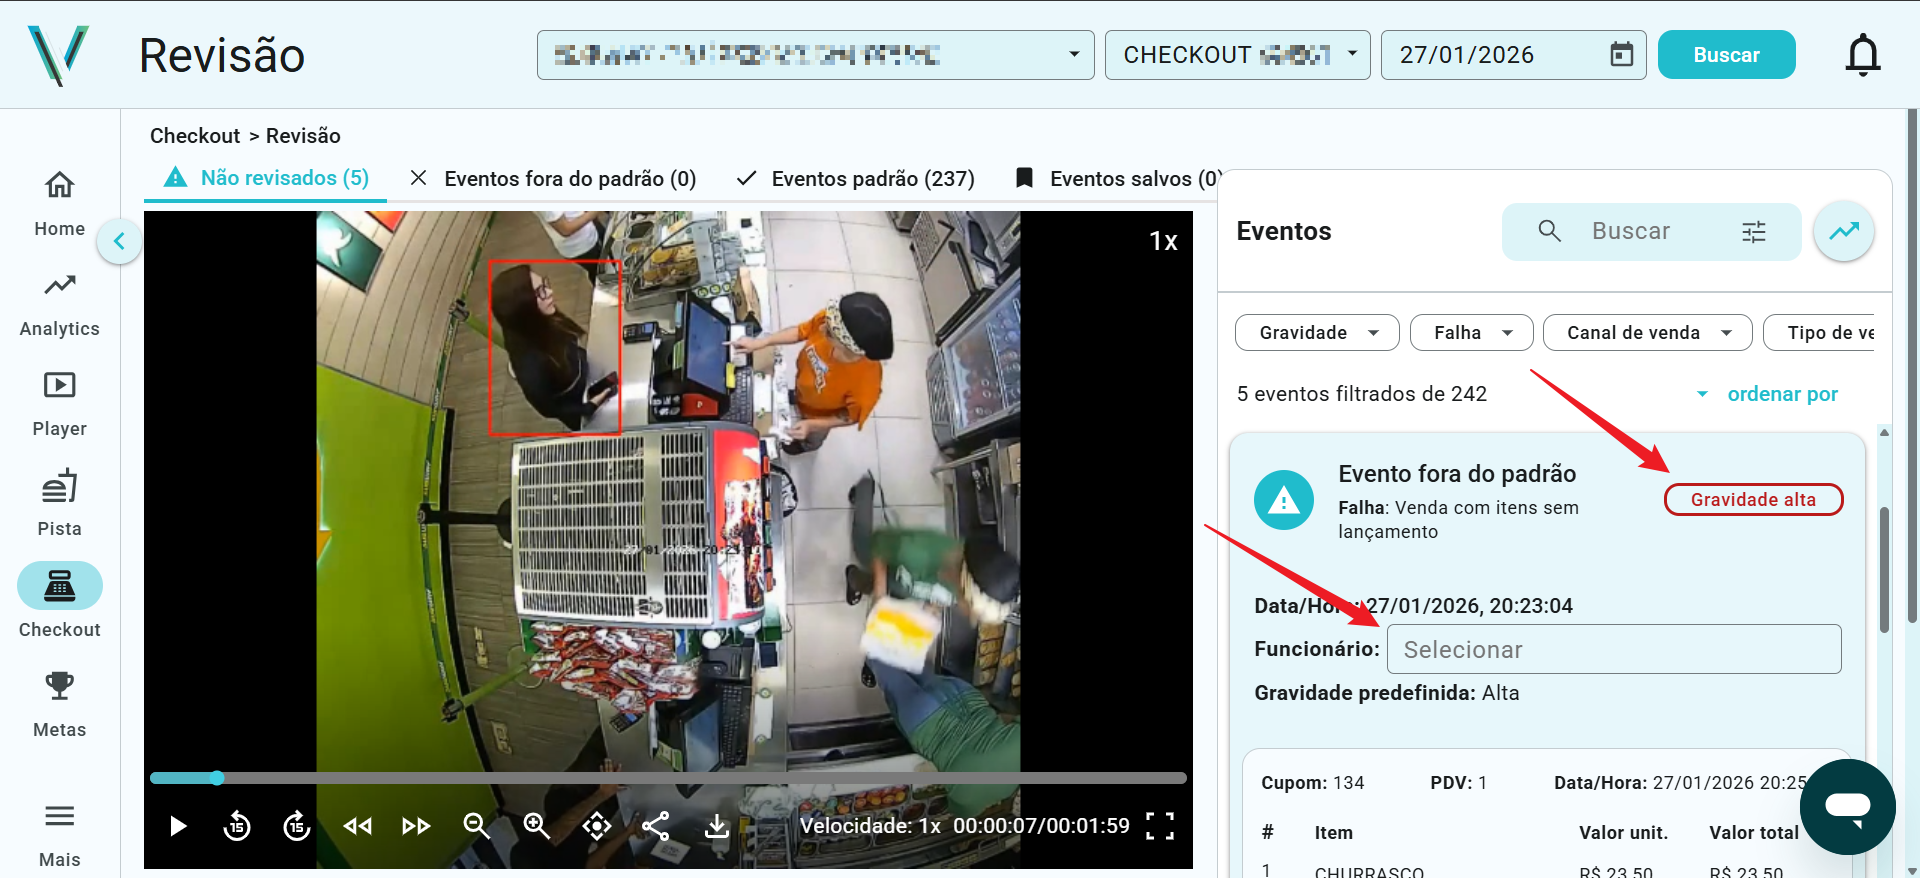Download the video clip
Screen dimensions: 1920x878
pos(717,826)
